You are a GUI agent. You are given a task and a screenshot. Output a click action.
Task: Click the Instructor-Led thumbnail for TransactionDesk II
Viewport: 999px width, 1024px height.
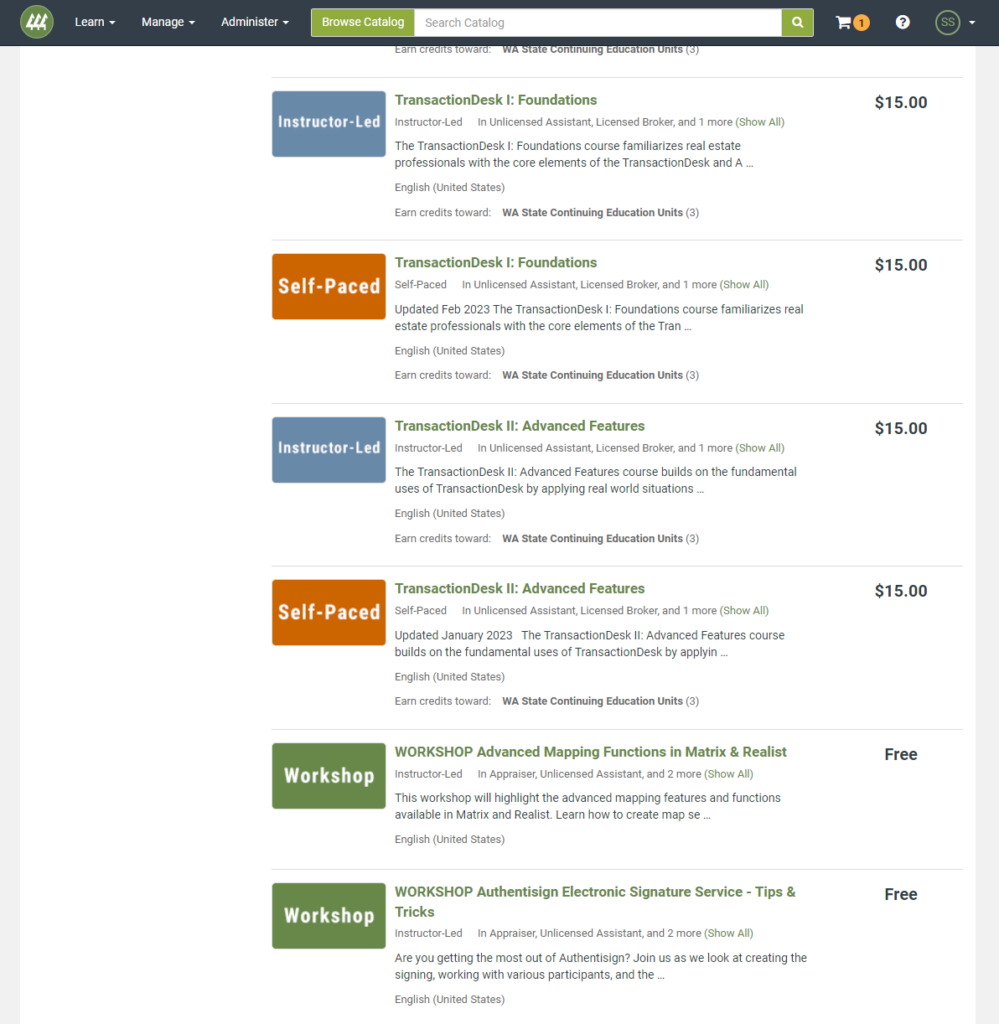click(x=328, y=449)
